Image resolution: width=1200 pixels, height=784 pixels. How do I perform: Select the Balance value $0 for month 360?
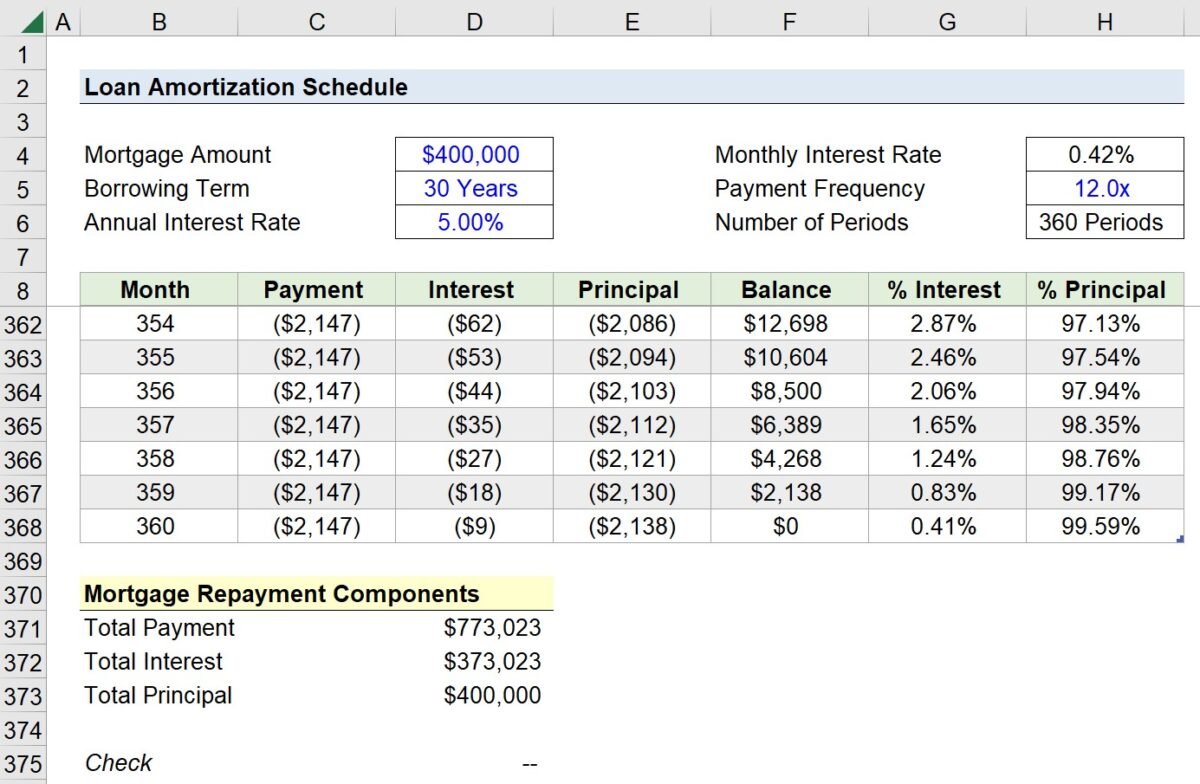(788, 526)
